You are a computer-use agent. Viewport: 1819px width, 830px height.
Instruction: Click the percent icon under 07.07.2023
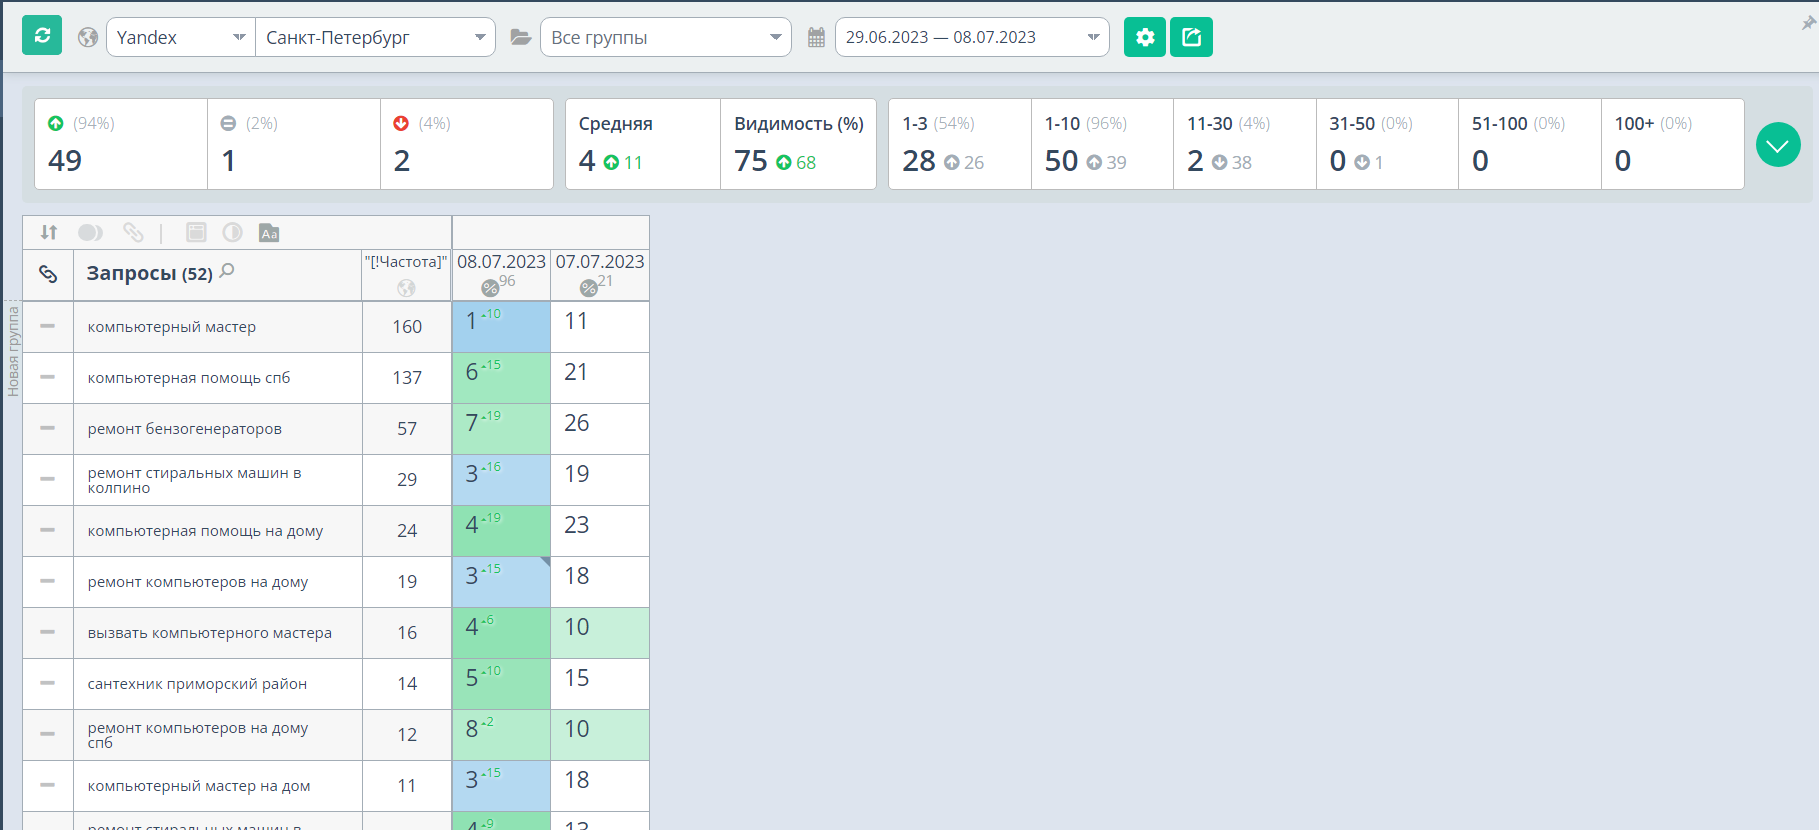pyautogui.click(x=589, y=288)
